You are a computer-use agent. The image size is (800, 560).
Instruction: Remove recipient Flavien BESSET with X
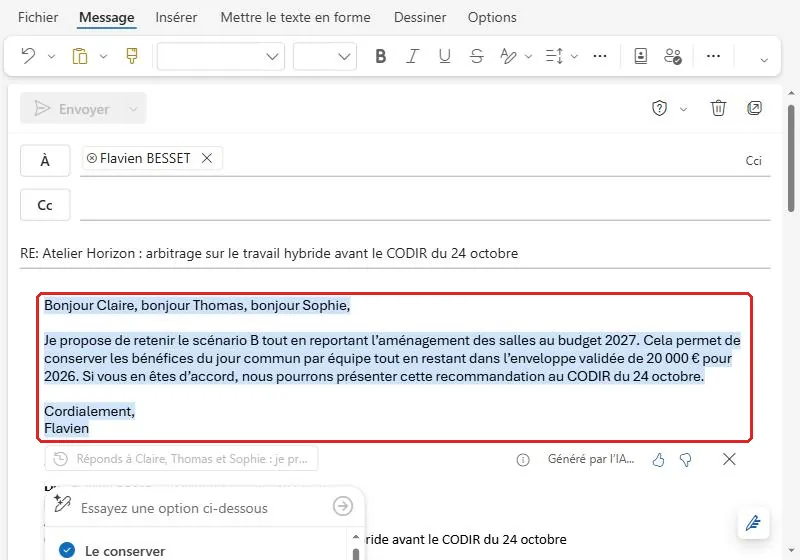(x=207, y=158)
